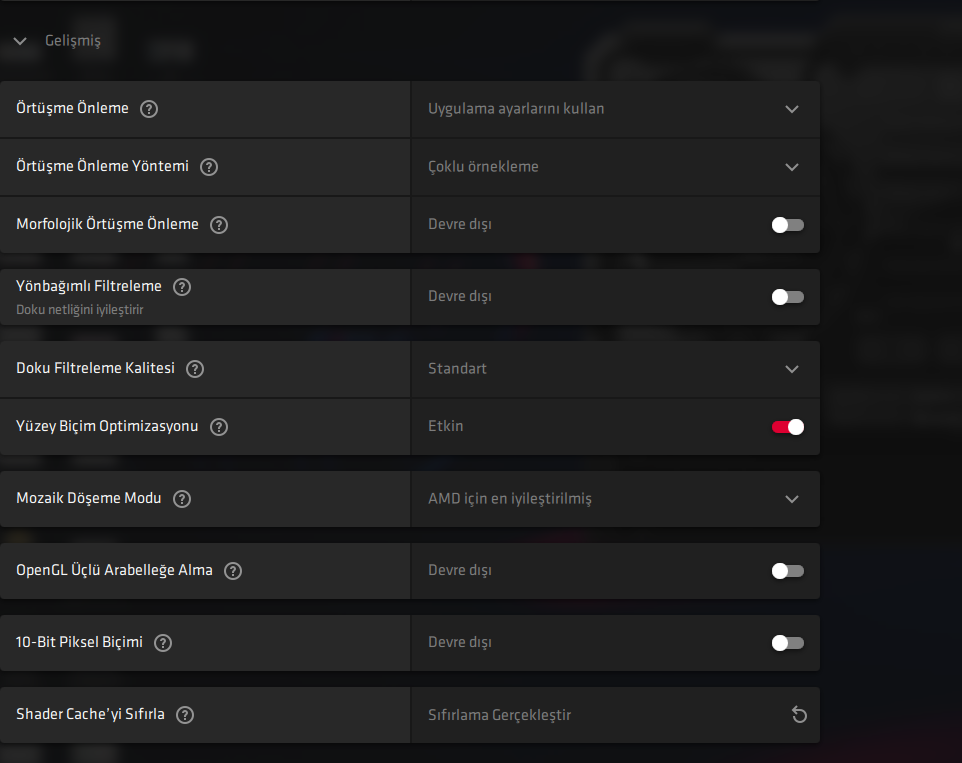Show Mozaik Döşeme Modu help icon

(x=182, y=499)
